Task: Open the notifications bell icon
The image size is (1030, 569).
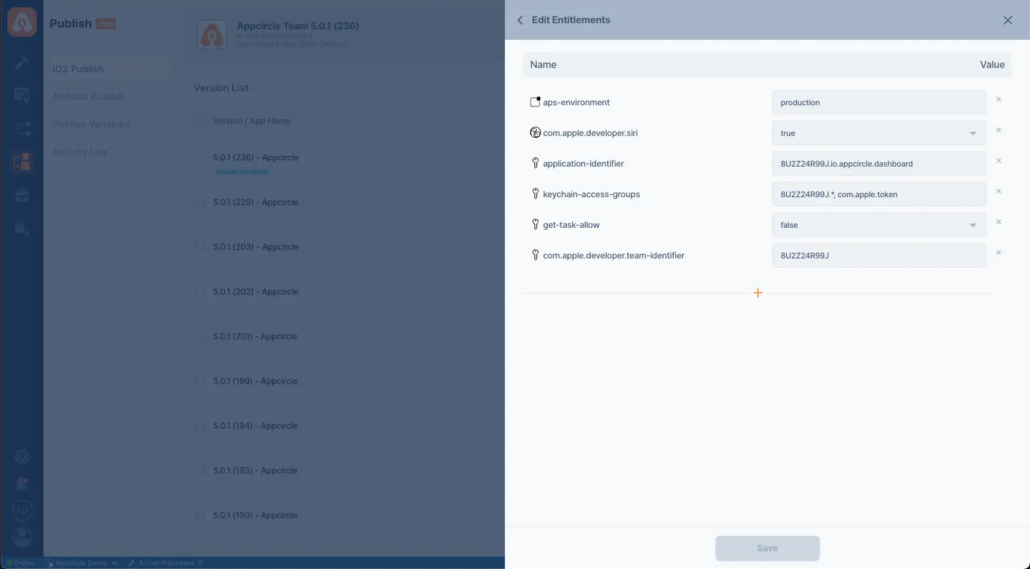Action: click(x=22, y=484)
